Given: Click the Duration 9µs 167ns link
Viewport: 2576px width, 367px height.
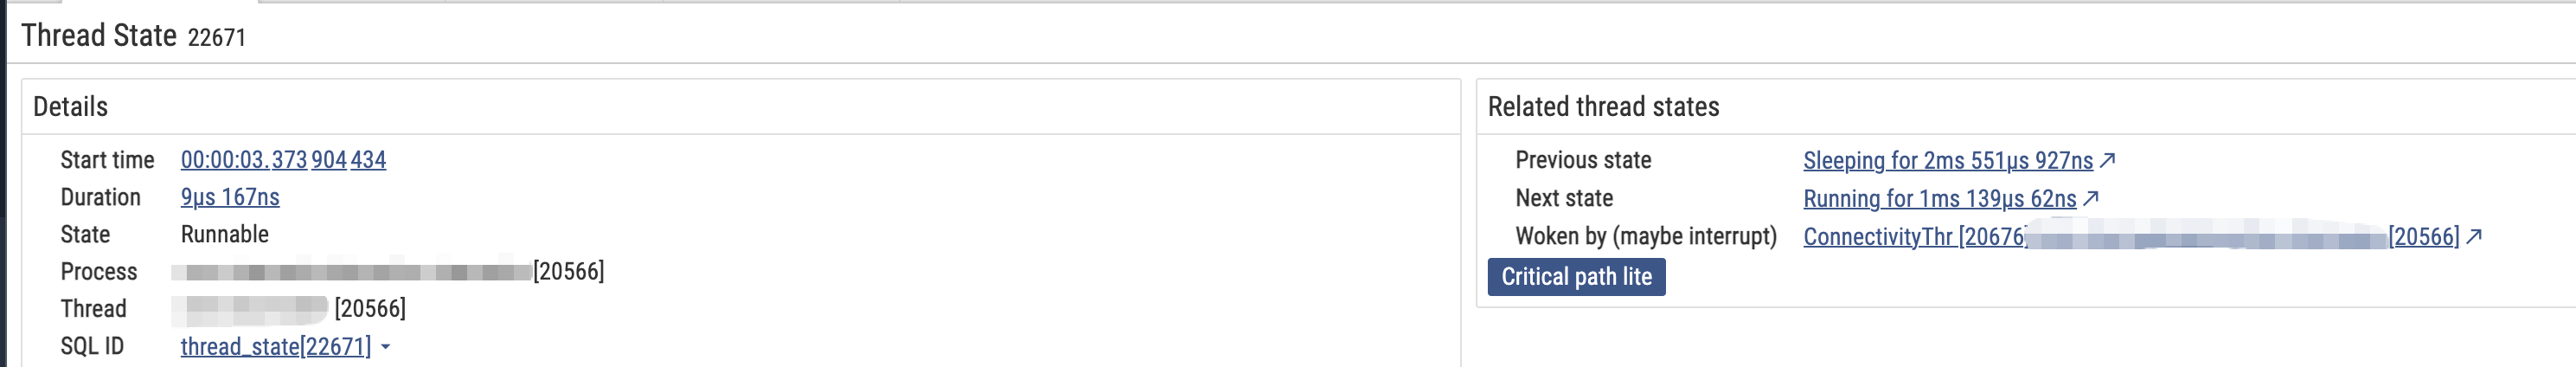Looking at the screenshot, I should click(230, 197).
